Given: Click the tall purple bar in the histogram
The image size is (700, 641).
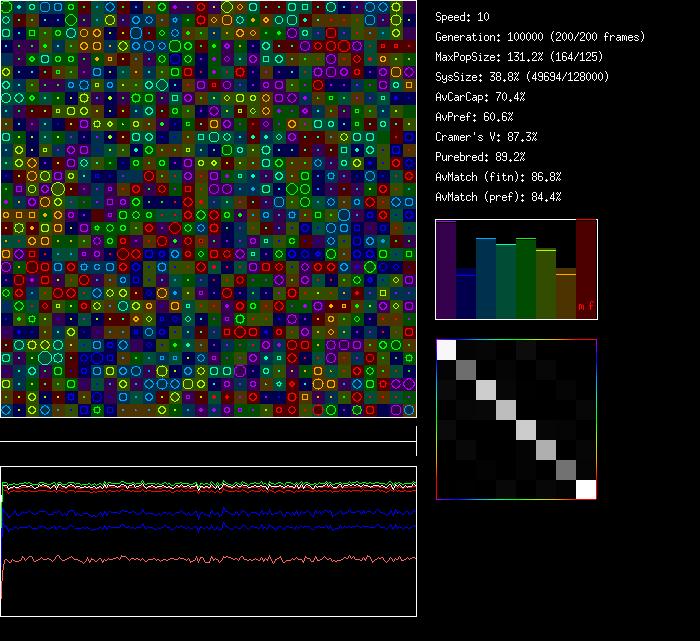Looking at the screenshot, I should coord(446,270).
